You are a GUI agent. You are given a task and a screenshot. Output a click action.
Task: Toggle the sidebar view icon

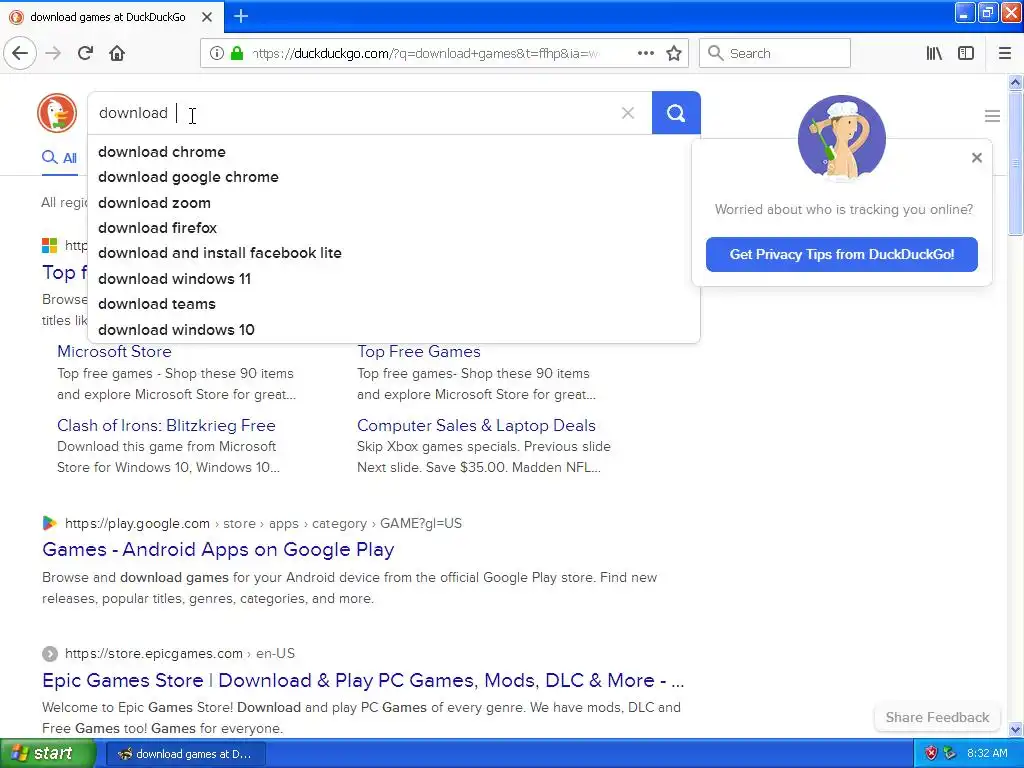click(x=966, y=53)
